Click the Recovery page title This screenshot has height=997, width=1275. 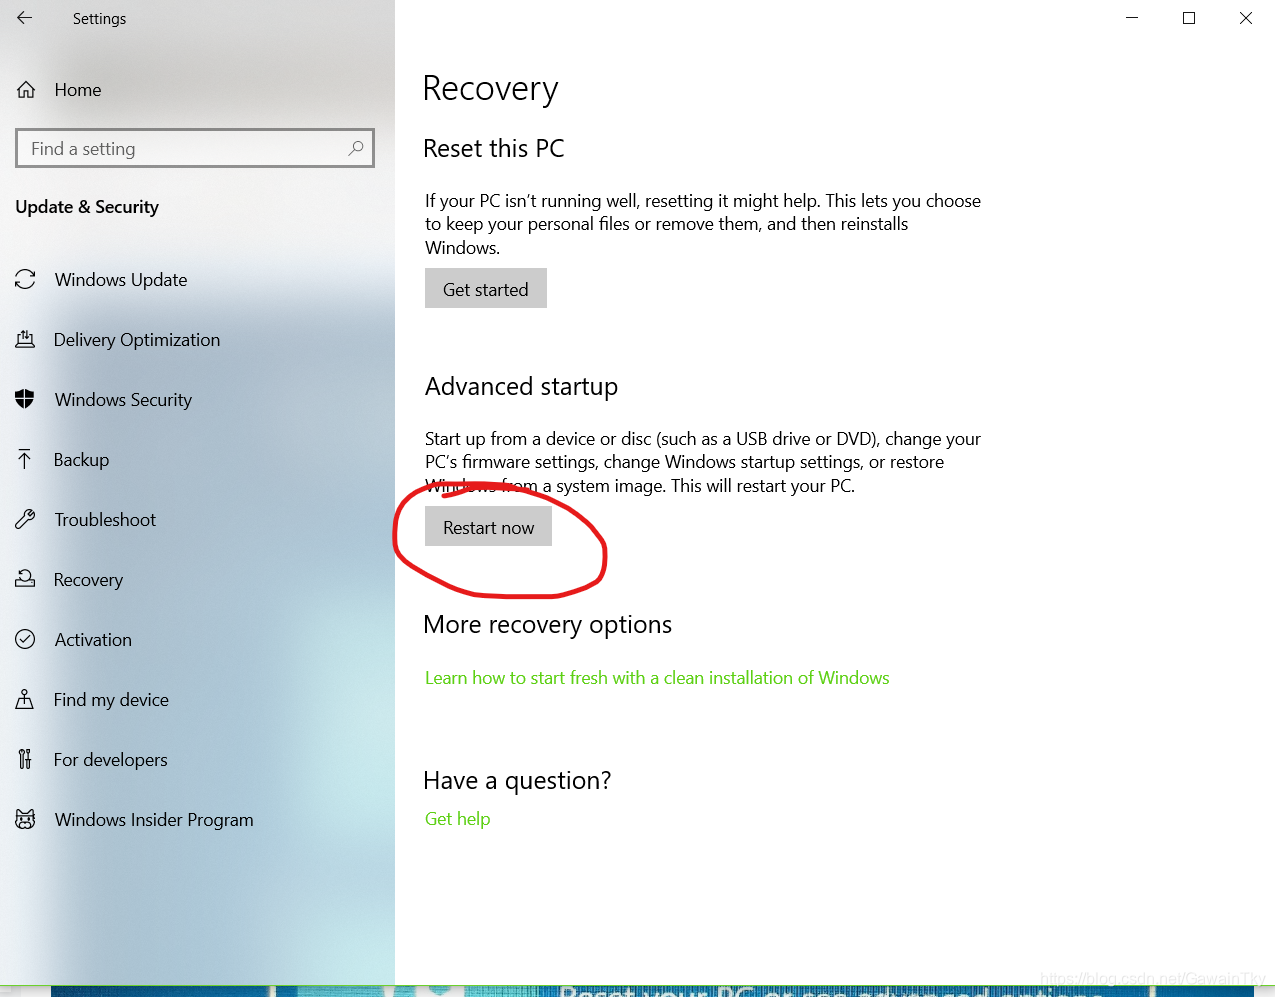[x=490, y=89]
